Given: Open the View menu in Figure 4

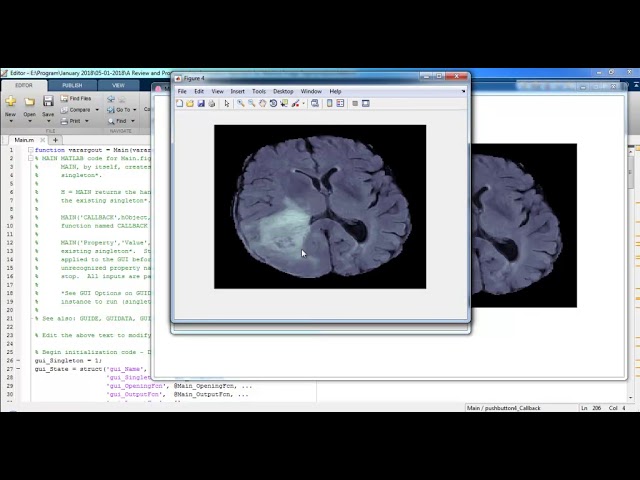Looking at the screenshot, I should click(x=217, y=91).
